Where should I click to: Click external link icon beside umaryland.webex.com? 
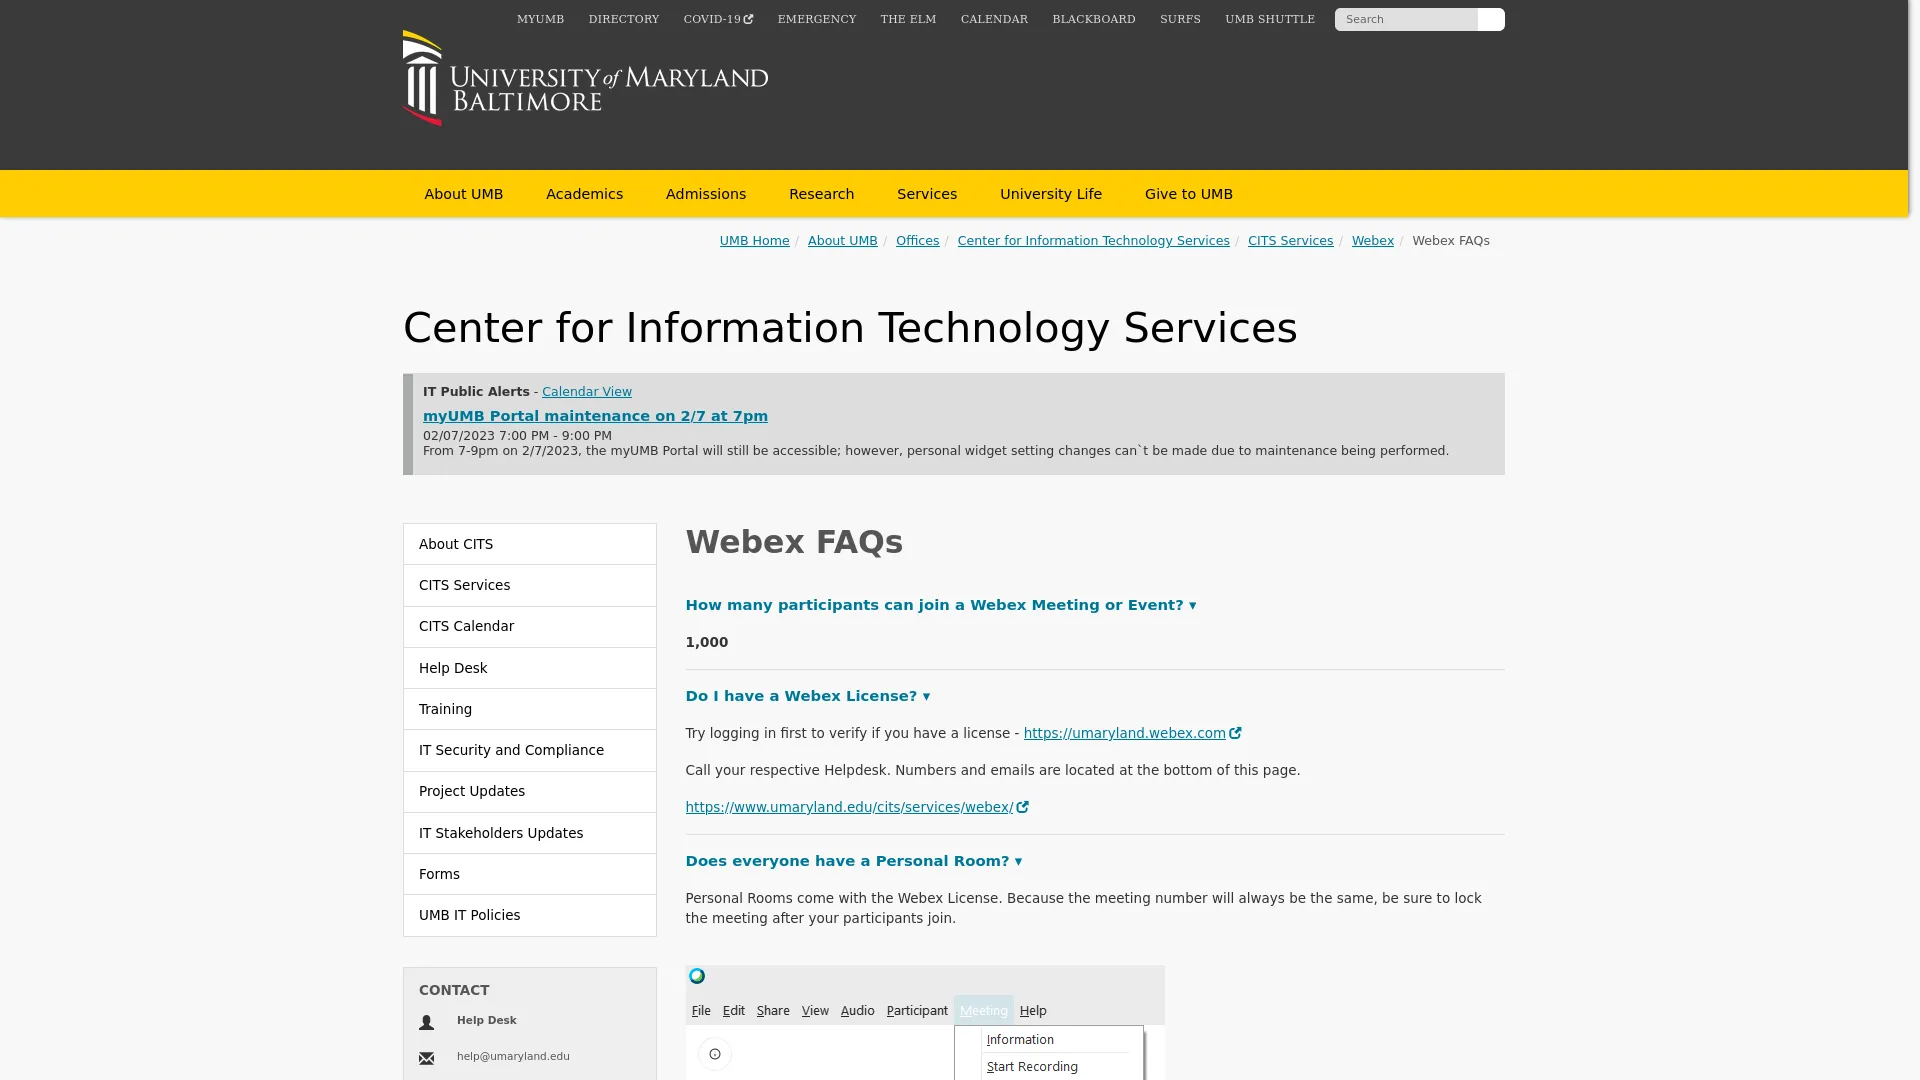tap(1236, 733)
